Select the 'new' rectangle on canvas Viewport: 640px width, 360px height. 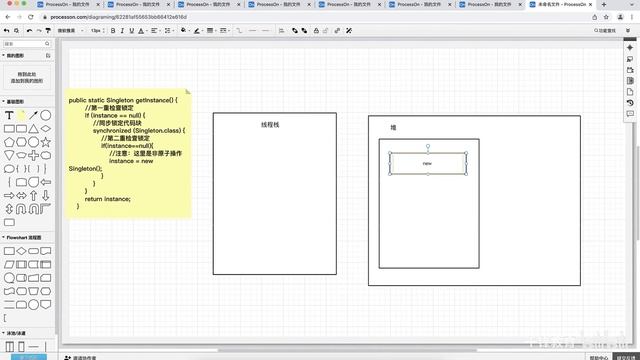pyautogui.click(x=427, y=163)
